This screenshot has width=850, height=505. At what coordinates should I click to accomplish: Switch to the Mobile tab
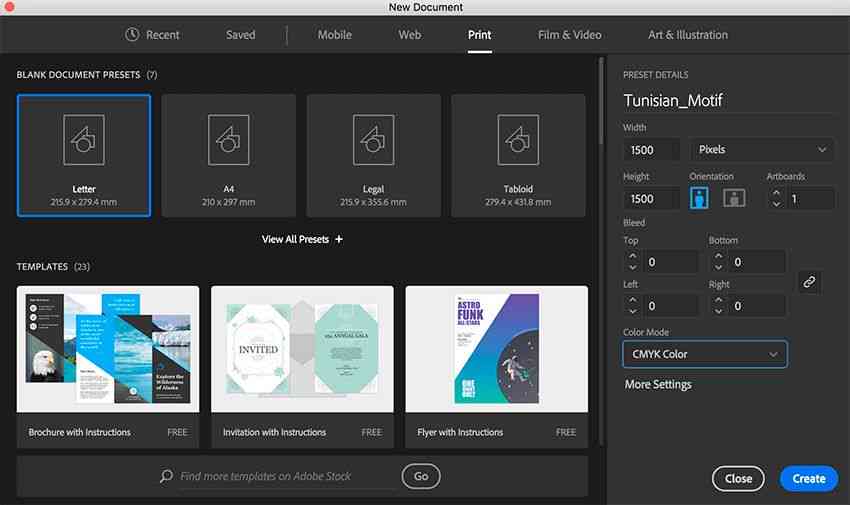tap(334, 35)
